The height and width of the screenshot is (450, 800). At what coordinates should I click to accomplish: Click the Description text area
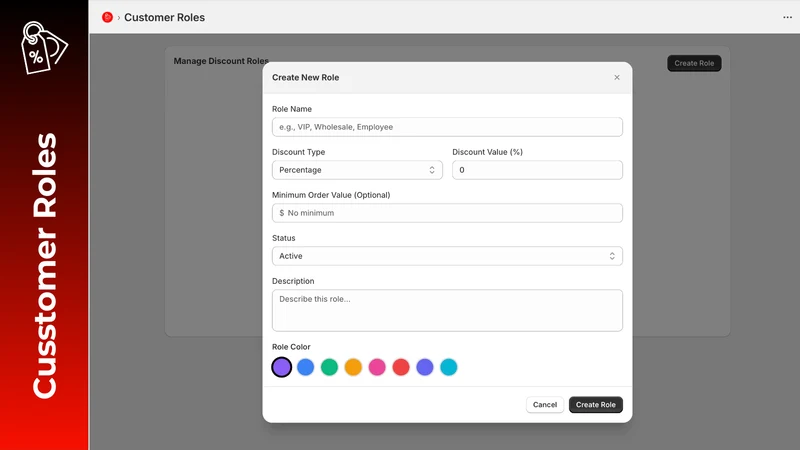[447, 311]
